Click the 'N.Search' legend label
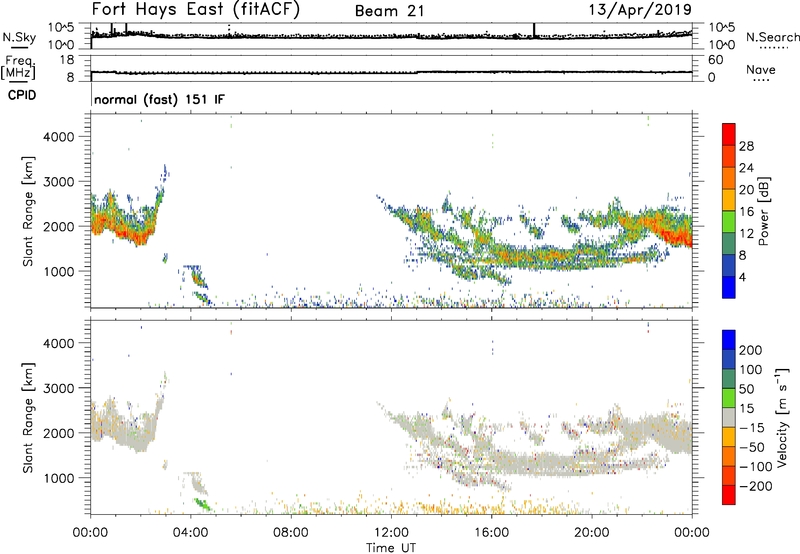Screen dimensions: 800x554 click(773, 37)
